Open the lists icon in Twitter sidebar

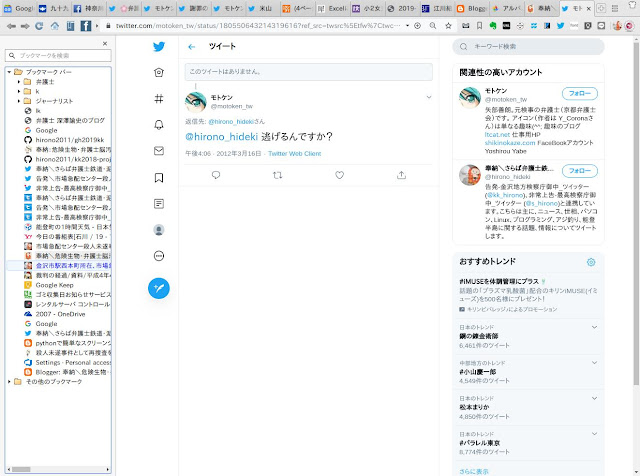click(159, 203)
